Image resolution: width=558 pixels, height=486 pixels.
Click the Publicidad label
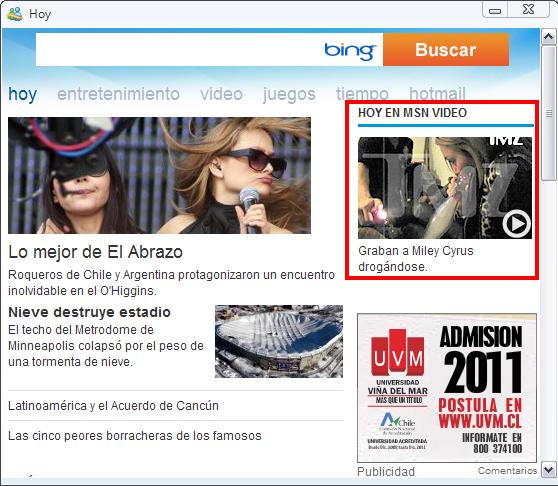point(386,471)
